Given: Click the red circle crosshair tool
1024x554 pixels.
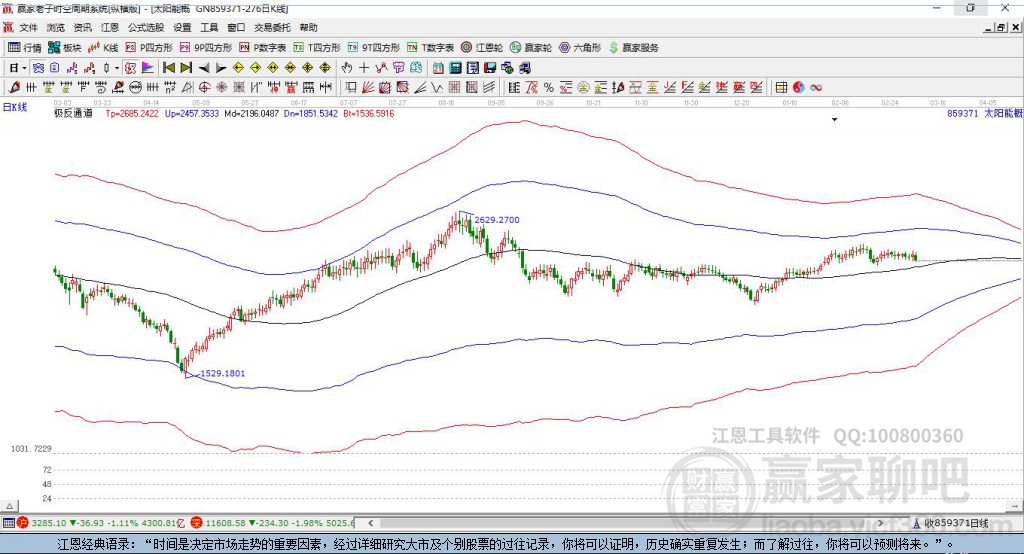Looking at the screenshot, I should [204, 88].
